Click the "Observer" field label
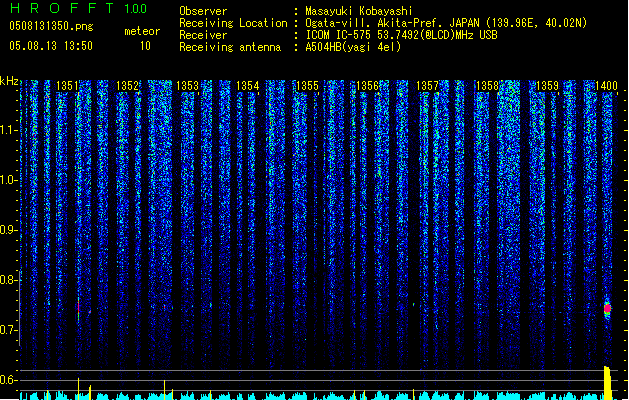The image size is (629, 400). point(203,11)
